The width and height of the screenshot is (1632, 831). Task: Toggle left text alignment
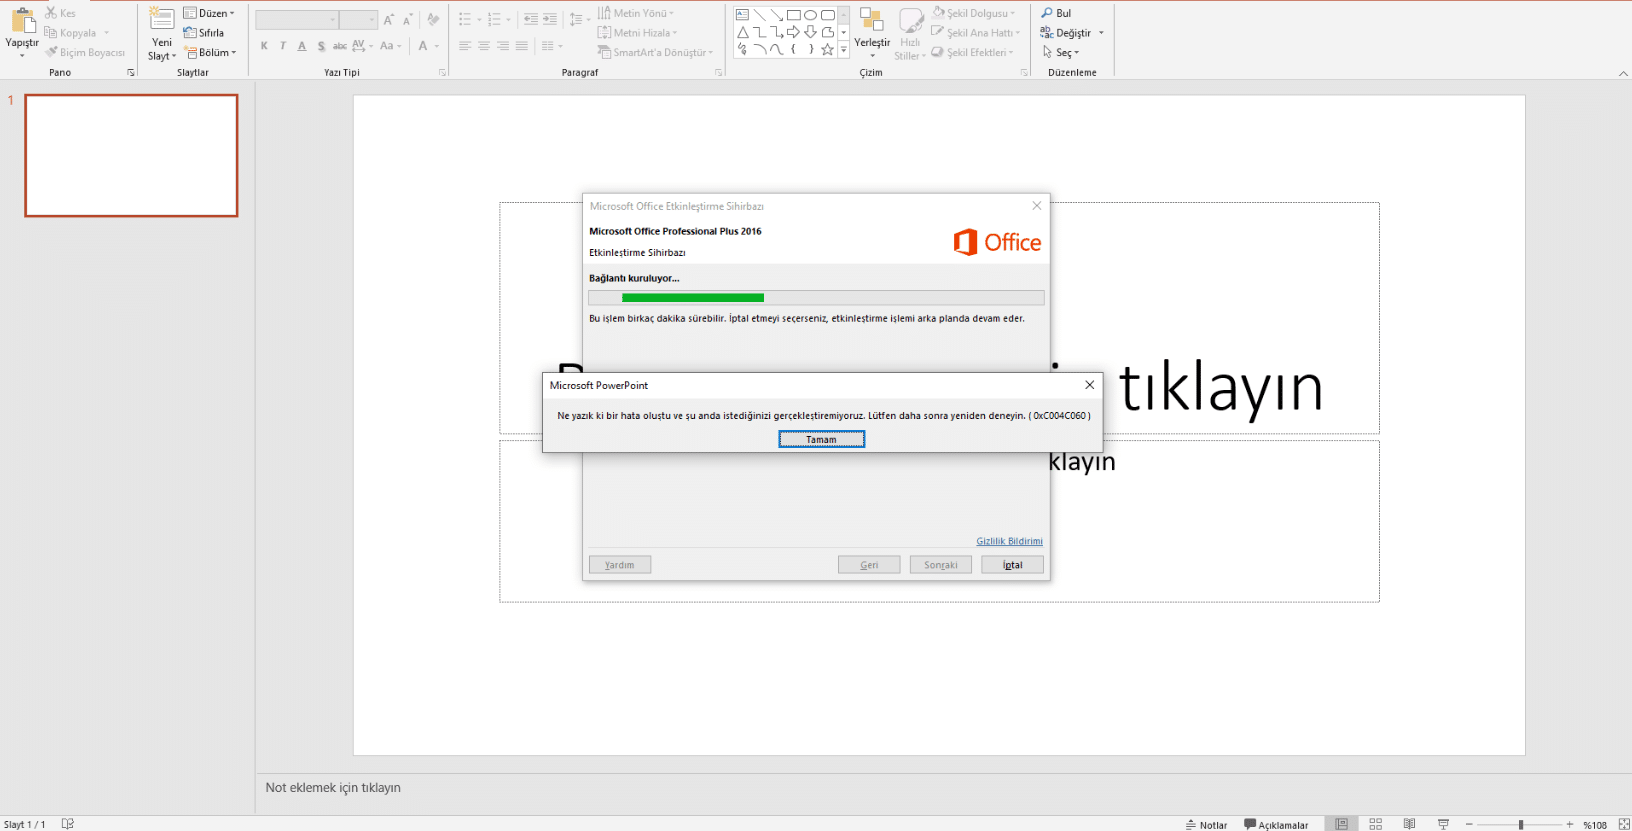[x=465, y=46]
